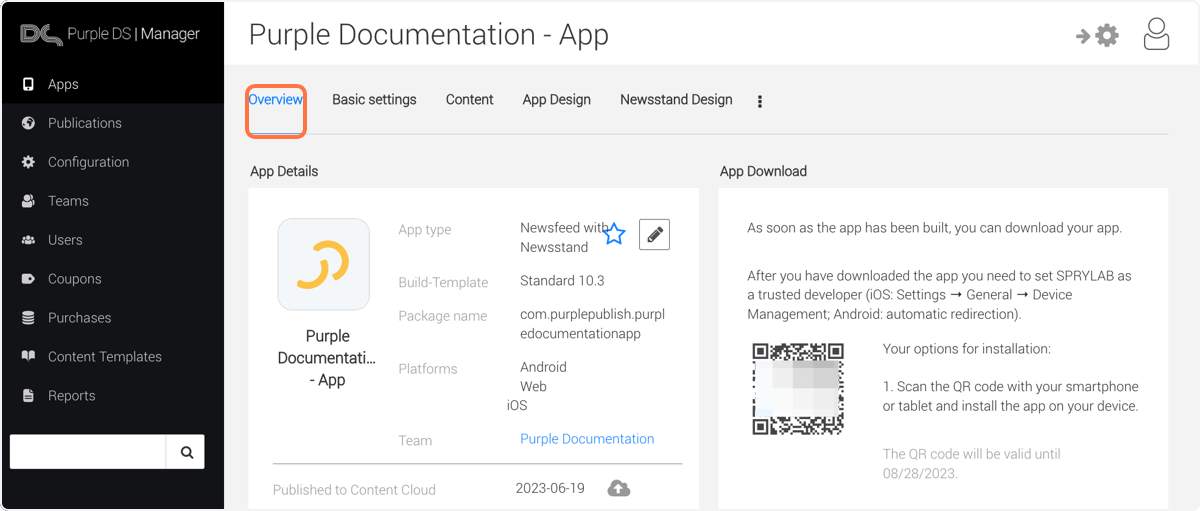The height and width of the screenshot is (511, 1200).
Task: Click the Purple Documentation app icon thumbnail
Action: point(323,264)
